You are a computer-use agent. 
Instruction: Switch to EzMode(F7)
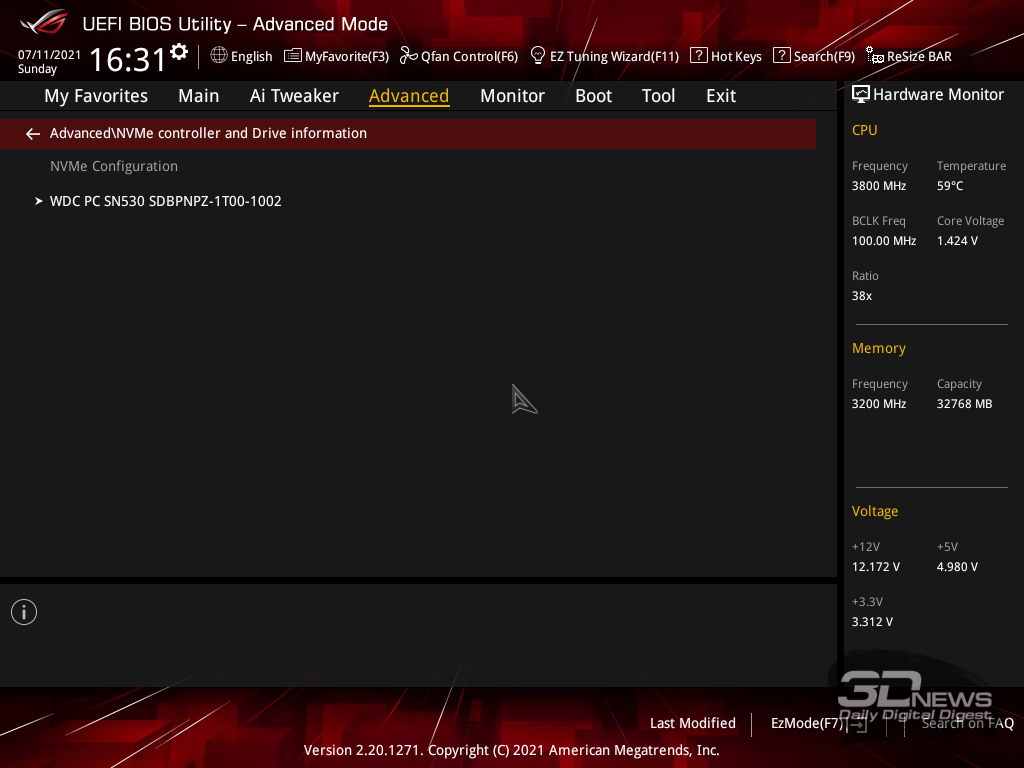point(807,723)
